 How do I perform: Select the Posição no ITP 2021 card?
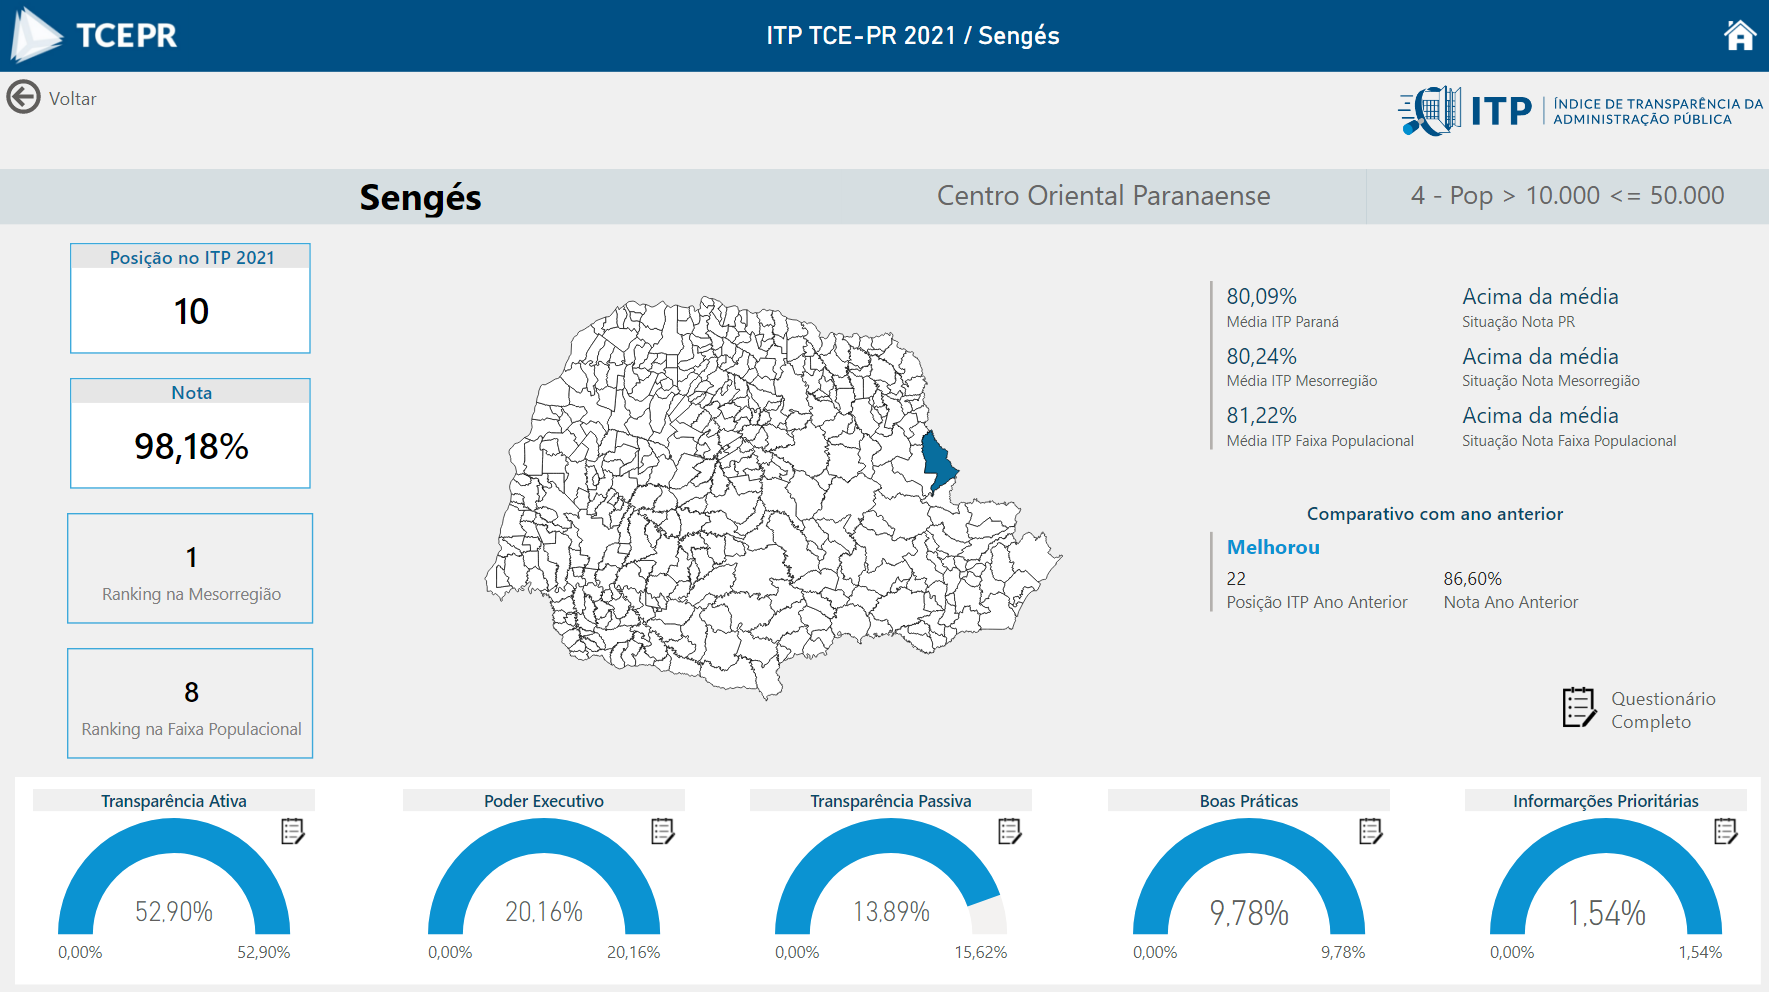point(190,298)
